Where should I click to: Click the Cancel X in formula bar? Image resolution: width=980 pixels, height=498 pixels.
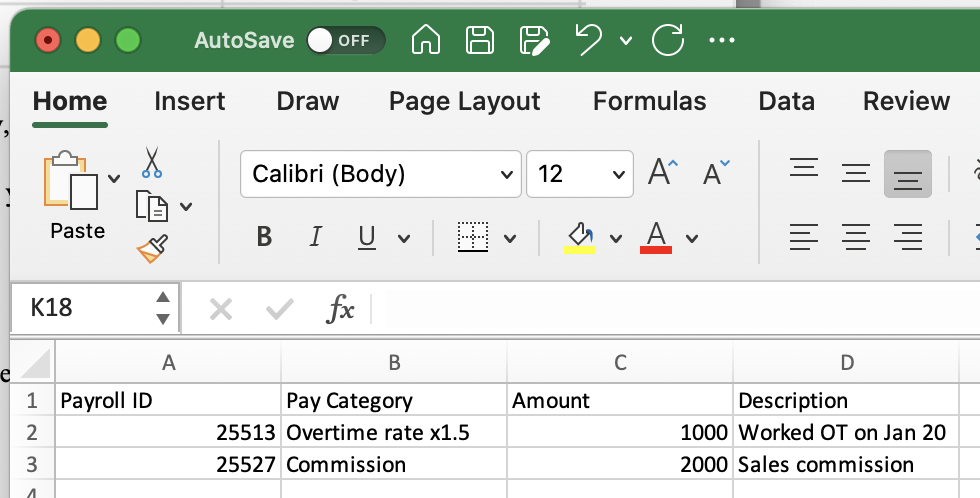tap(221, 309)
